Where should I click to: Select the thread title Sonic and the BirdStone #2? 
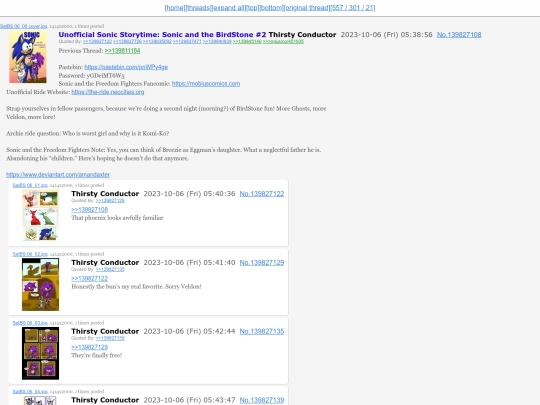click(x=162, y=34)
